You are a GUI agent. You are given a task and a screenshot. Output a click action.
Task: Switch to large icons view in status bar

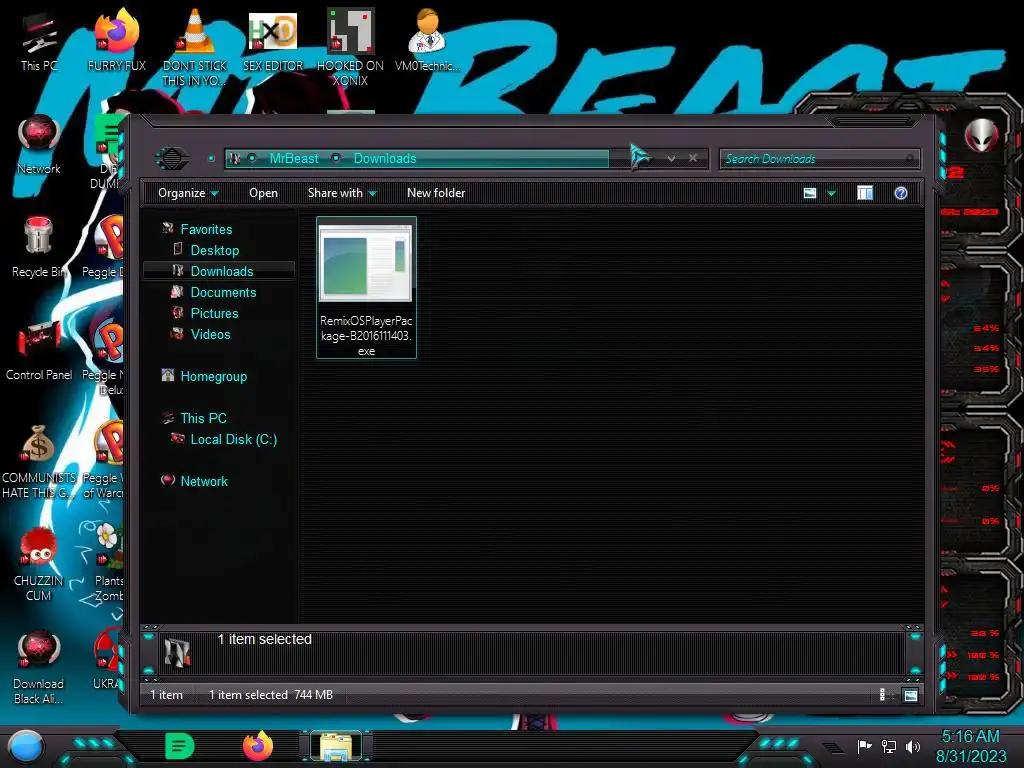pos(910,695)
